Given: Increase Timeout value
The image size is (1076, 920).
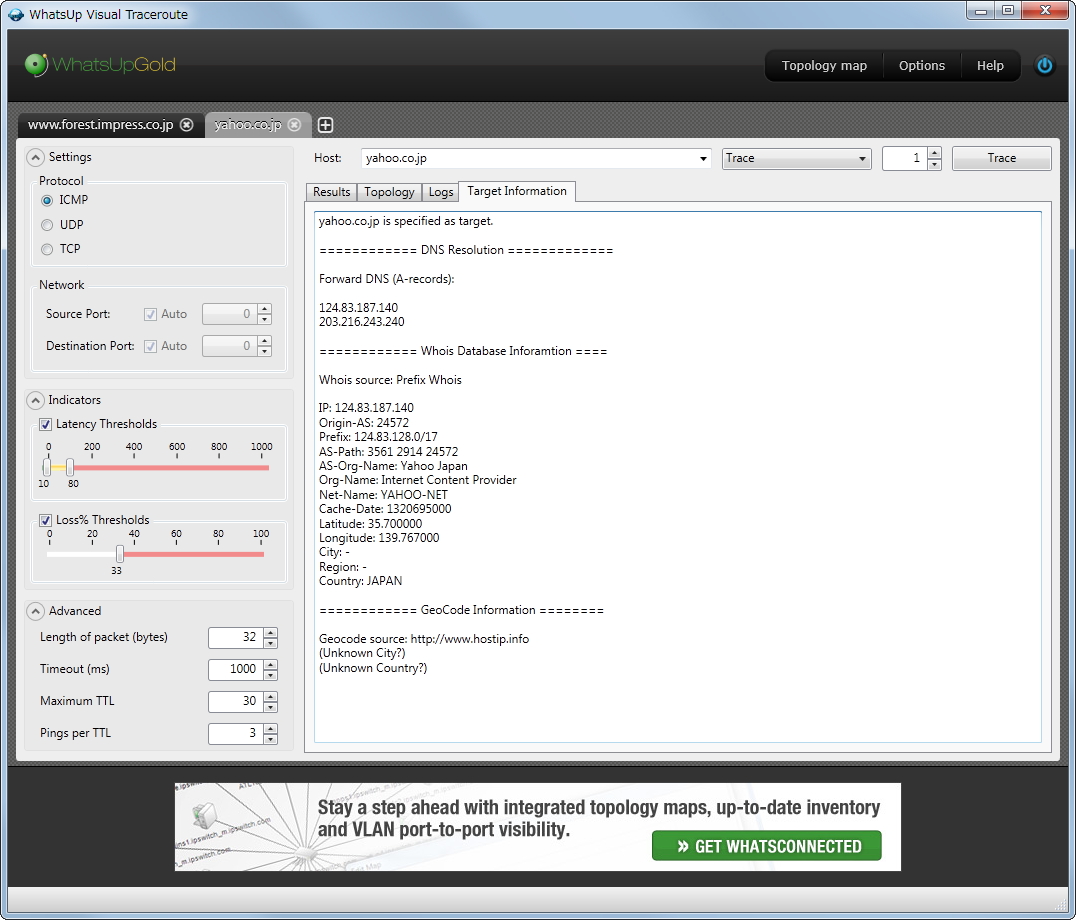Looking at the screenshot, I should [x=271, y=664].
